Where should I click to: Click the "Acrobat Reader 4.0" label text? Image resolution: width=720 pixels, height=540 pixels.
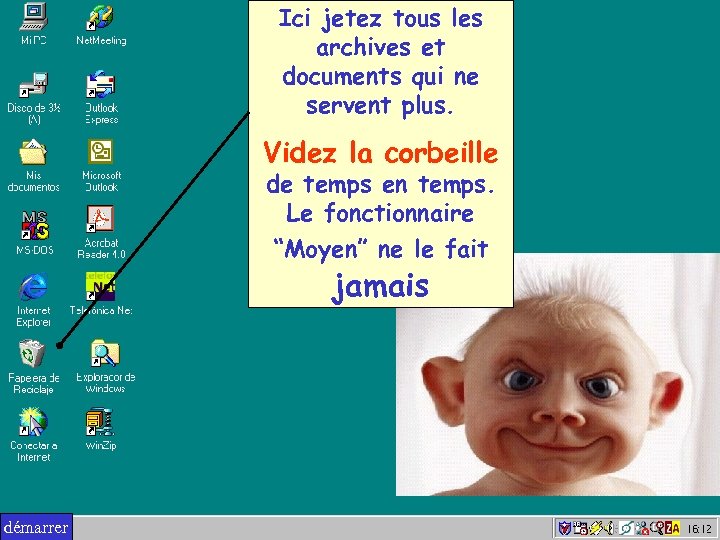tap(101, 248)
